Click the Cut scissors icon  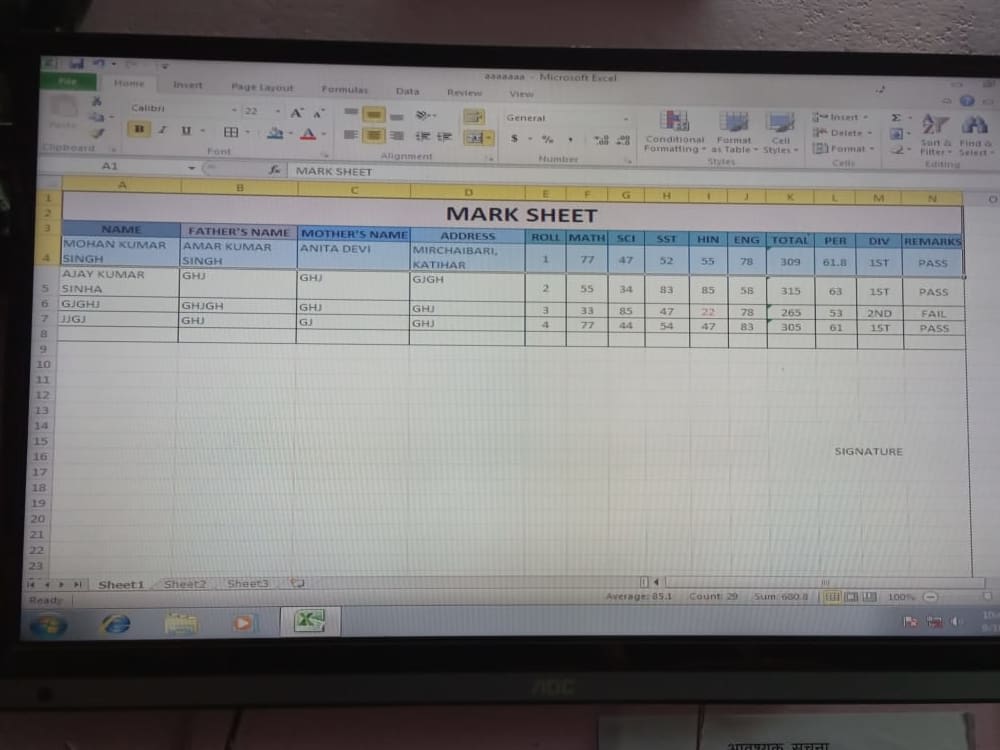tap(97, 101)
